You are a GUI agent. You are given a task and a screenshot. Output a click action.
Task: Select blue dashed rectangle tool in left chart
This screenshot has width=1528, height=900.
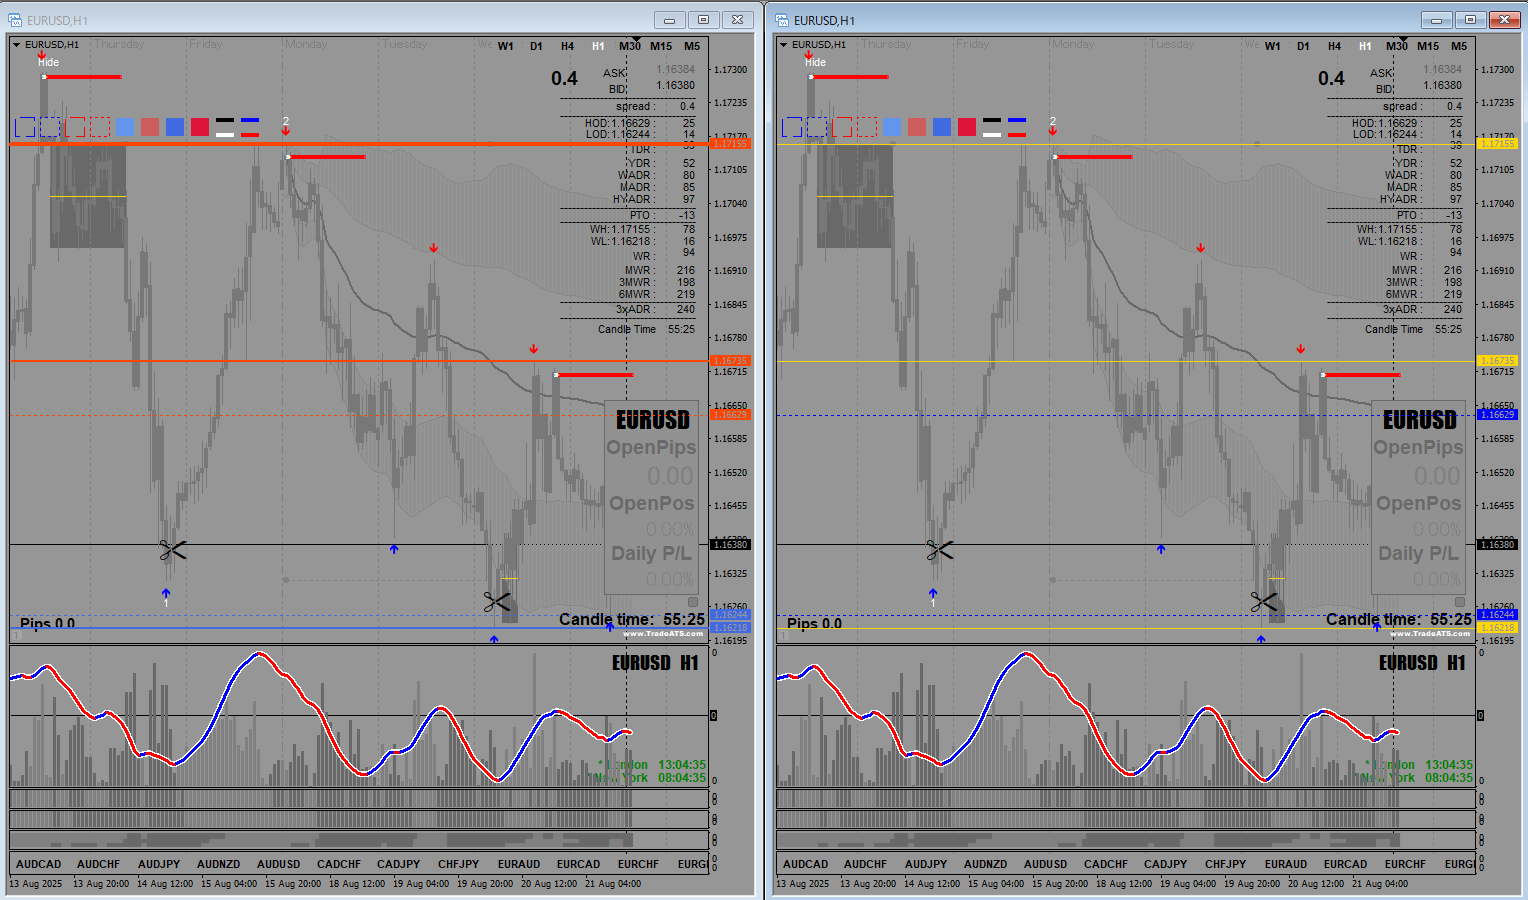(50, 127)
